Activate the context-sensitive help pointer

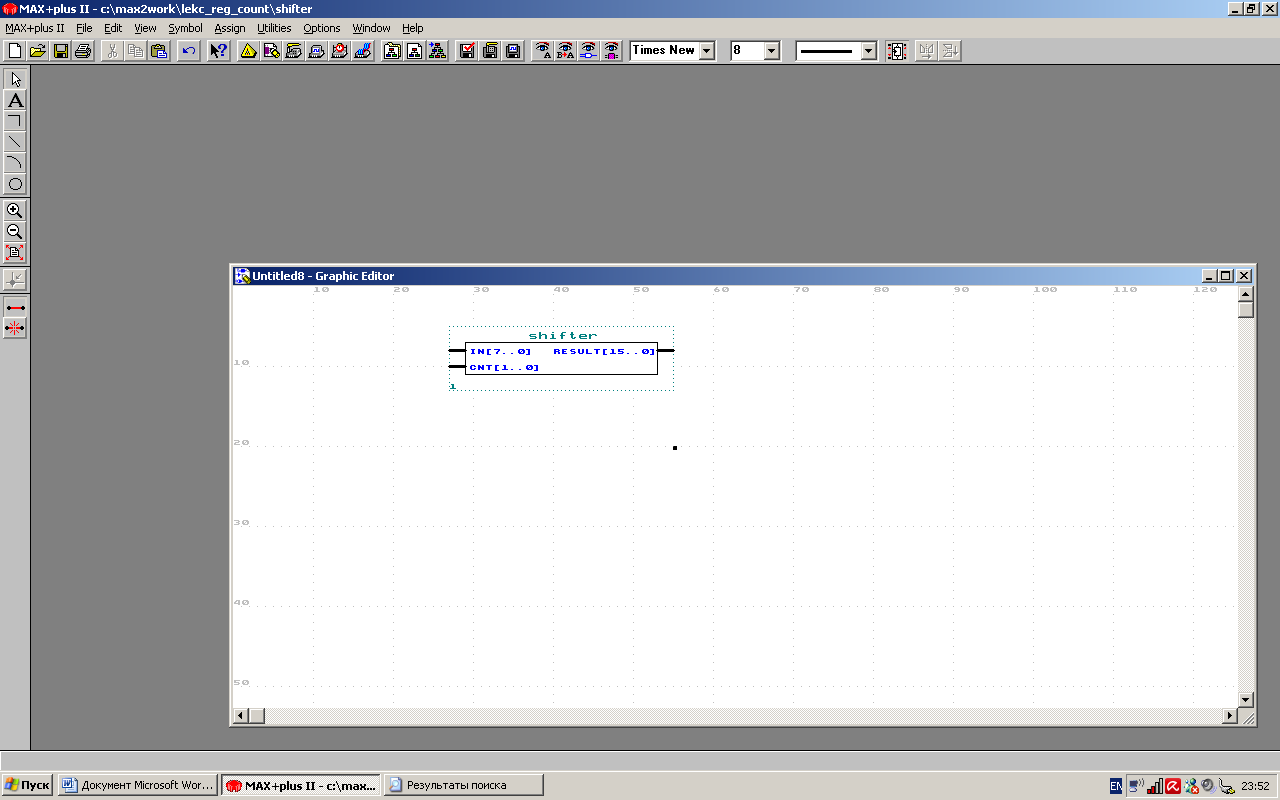218,50
